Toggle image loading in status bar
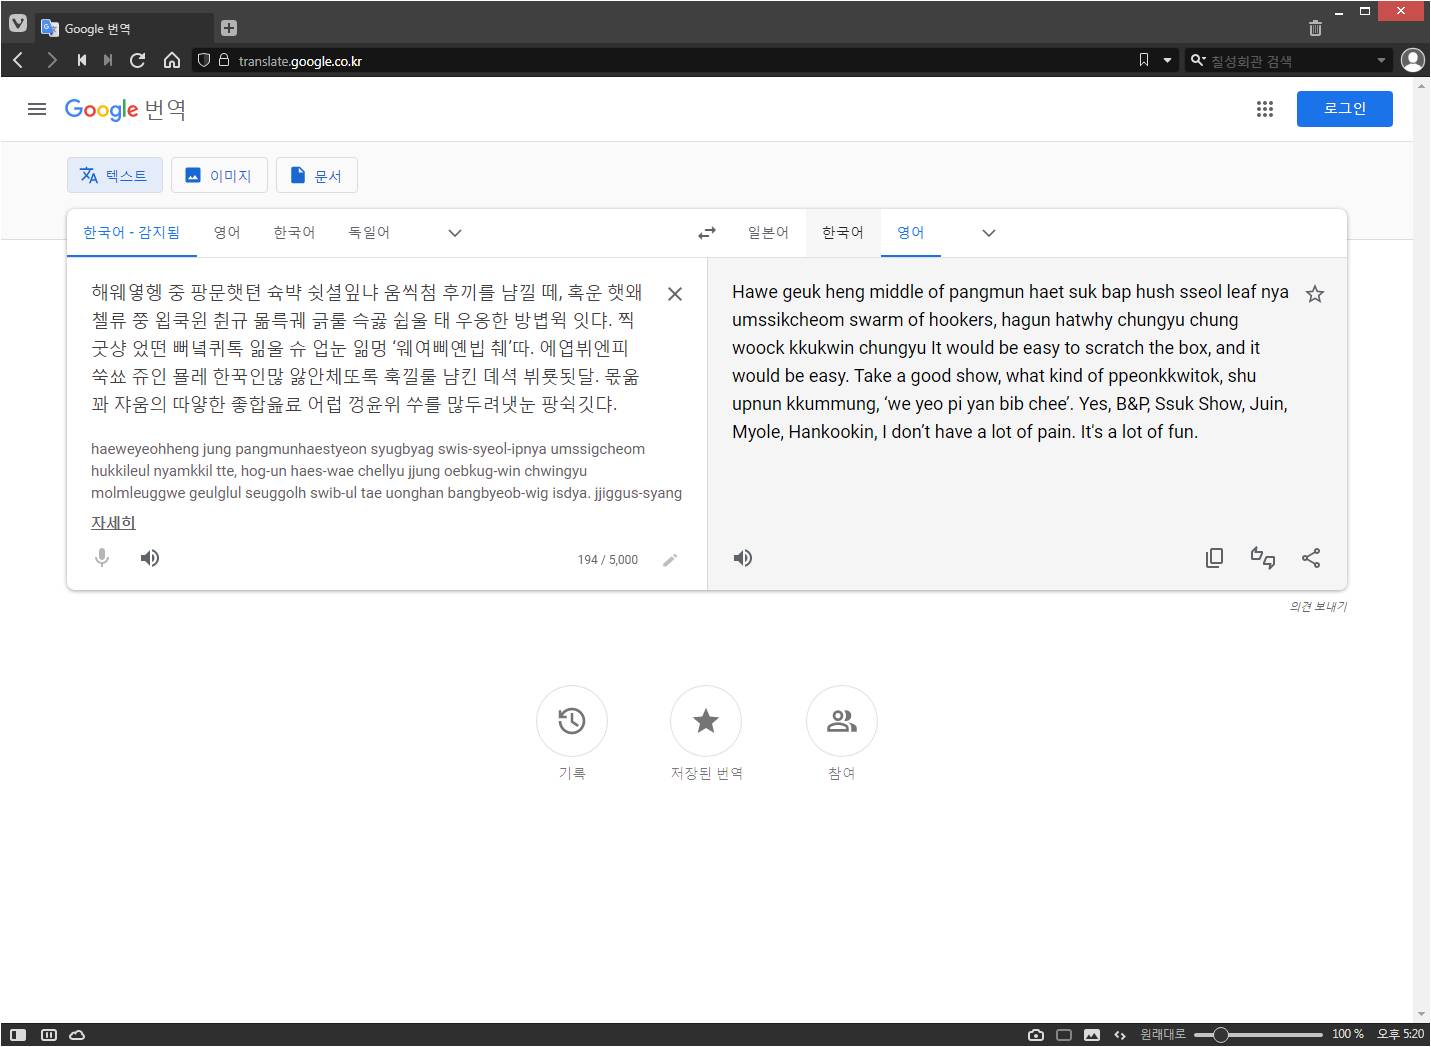This screenshot has height=1047, width=1431. pyautogui.click(x=1092, y=1035)
